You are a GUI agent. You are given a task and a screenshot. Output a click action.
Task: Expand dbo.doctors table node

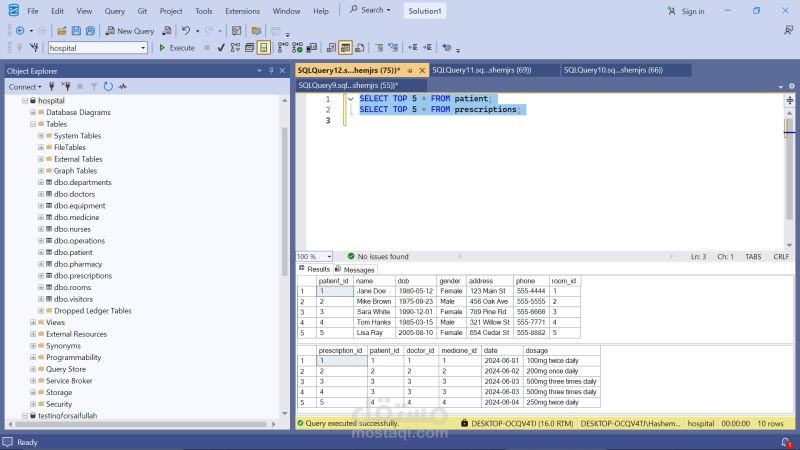point(41,194)
